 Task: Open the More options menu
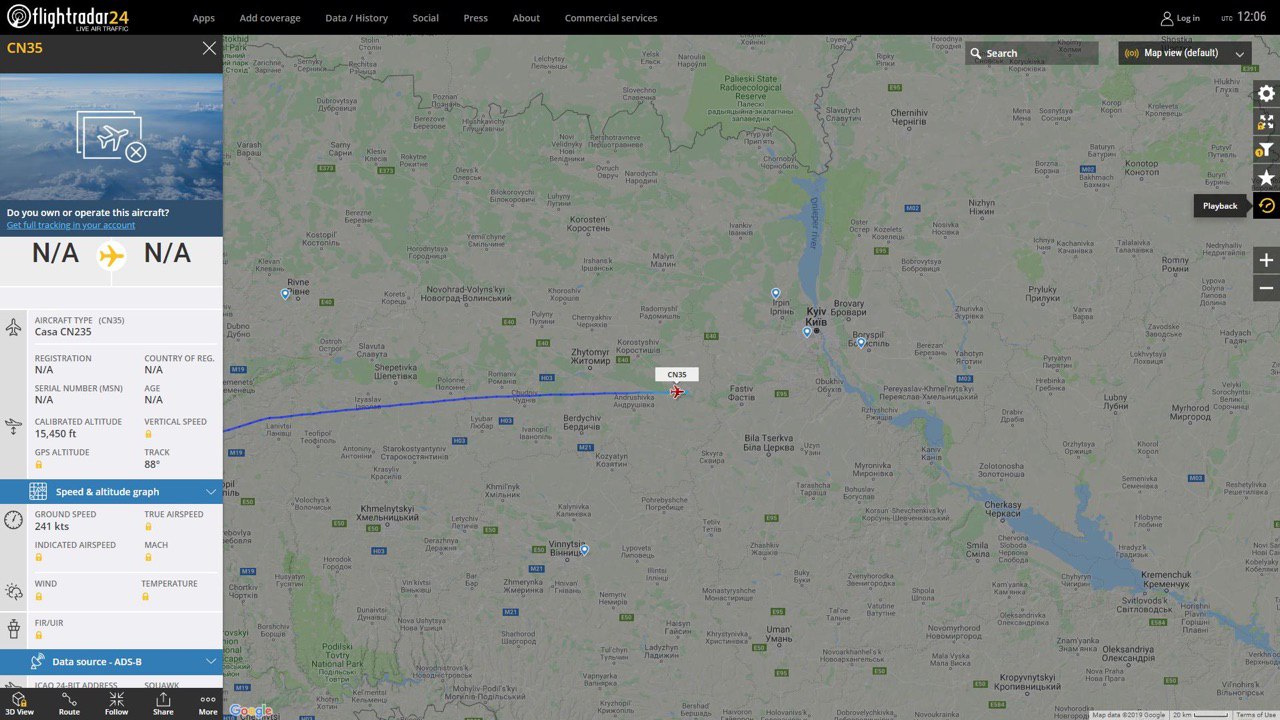point(208,704)
